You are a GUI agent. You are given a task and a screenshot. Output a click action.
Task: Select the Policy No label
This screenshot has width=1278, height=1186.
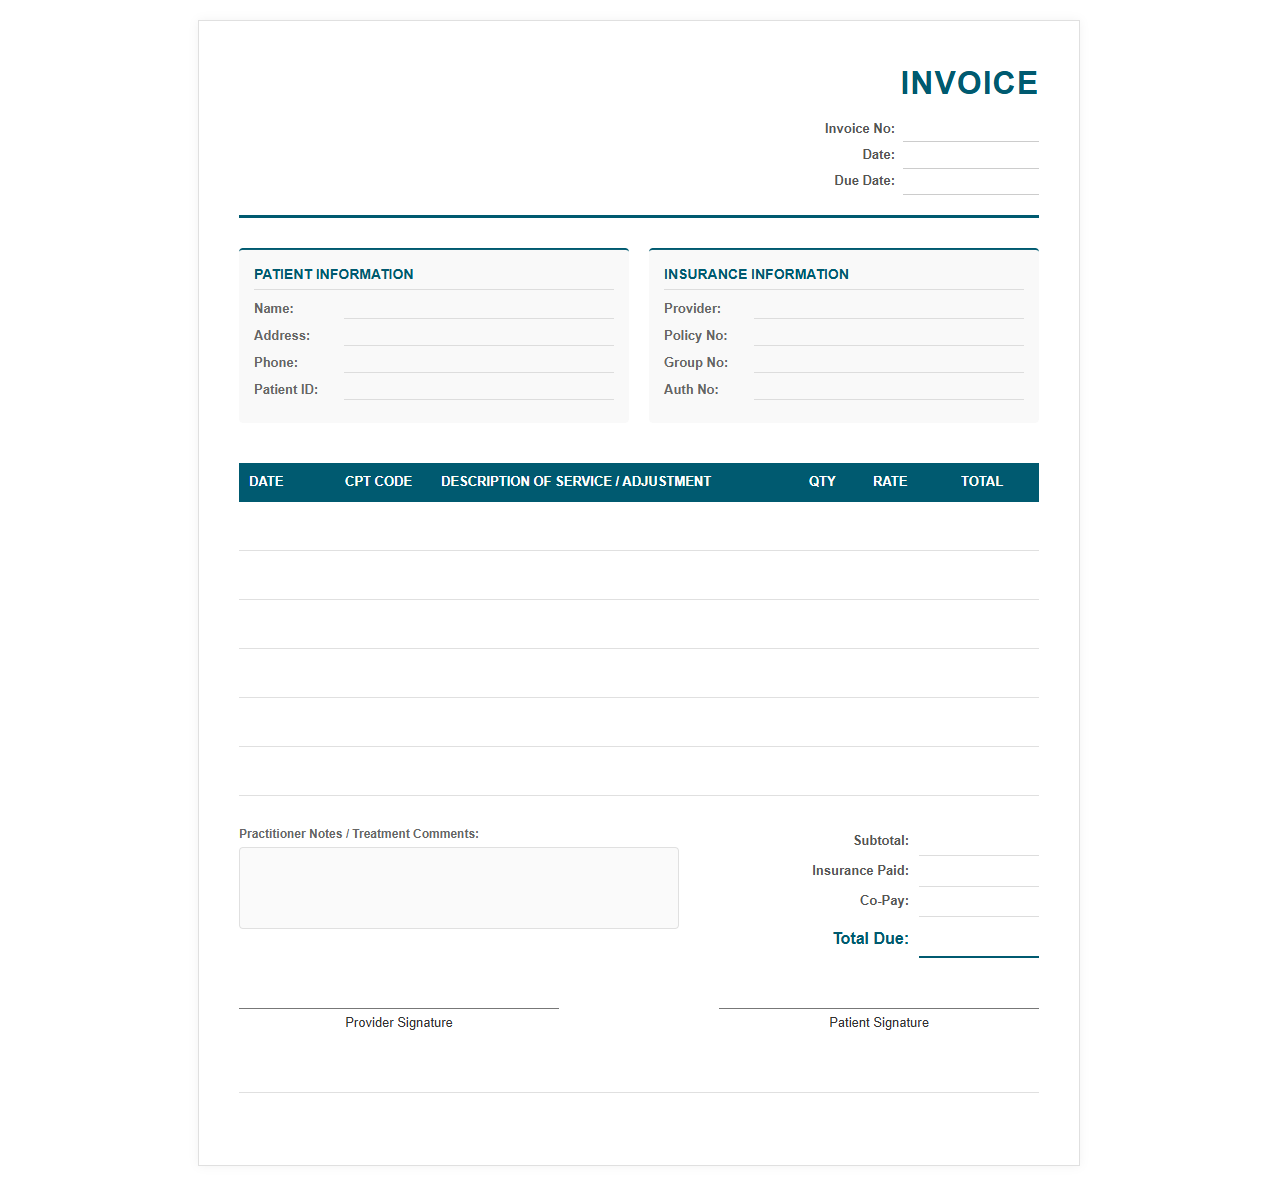tap(696, 336)
